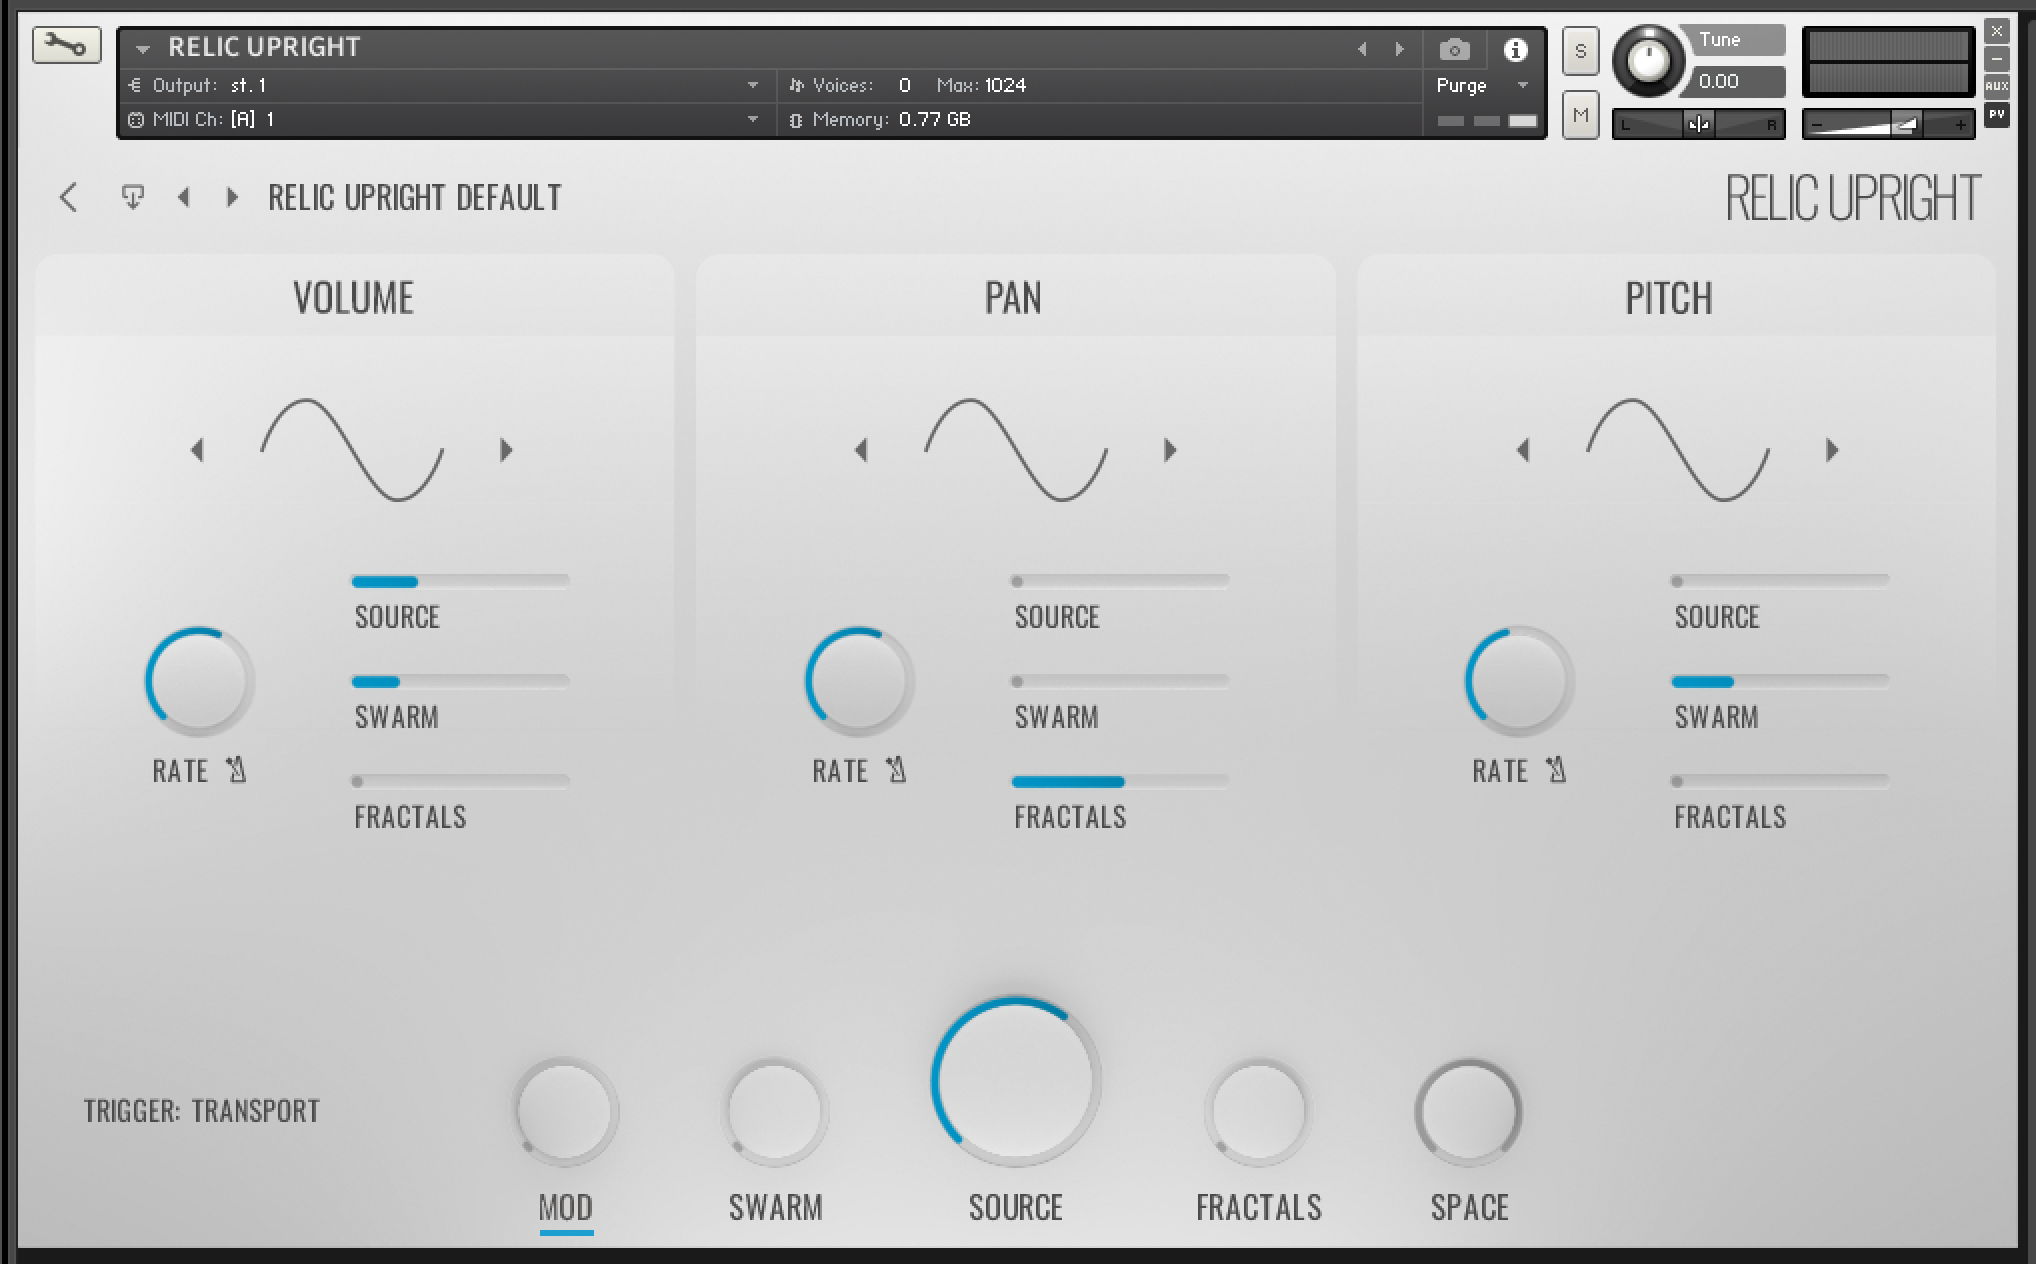Mute the instrument with the M button
Screen dimensions: 2036x1264
pos(1580,116)
